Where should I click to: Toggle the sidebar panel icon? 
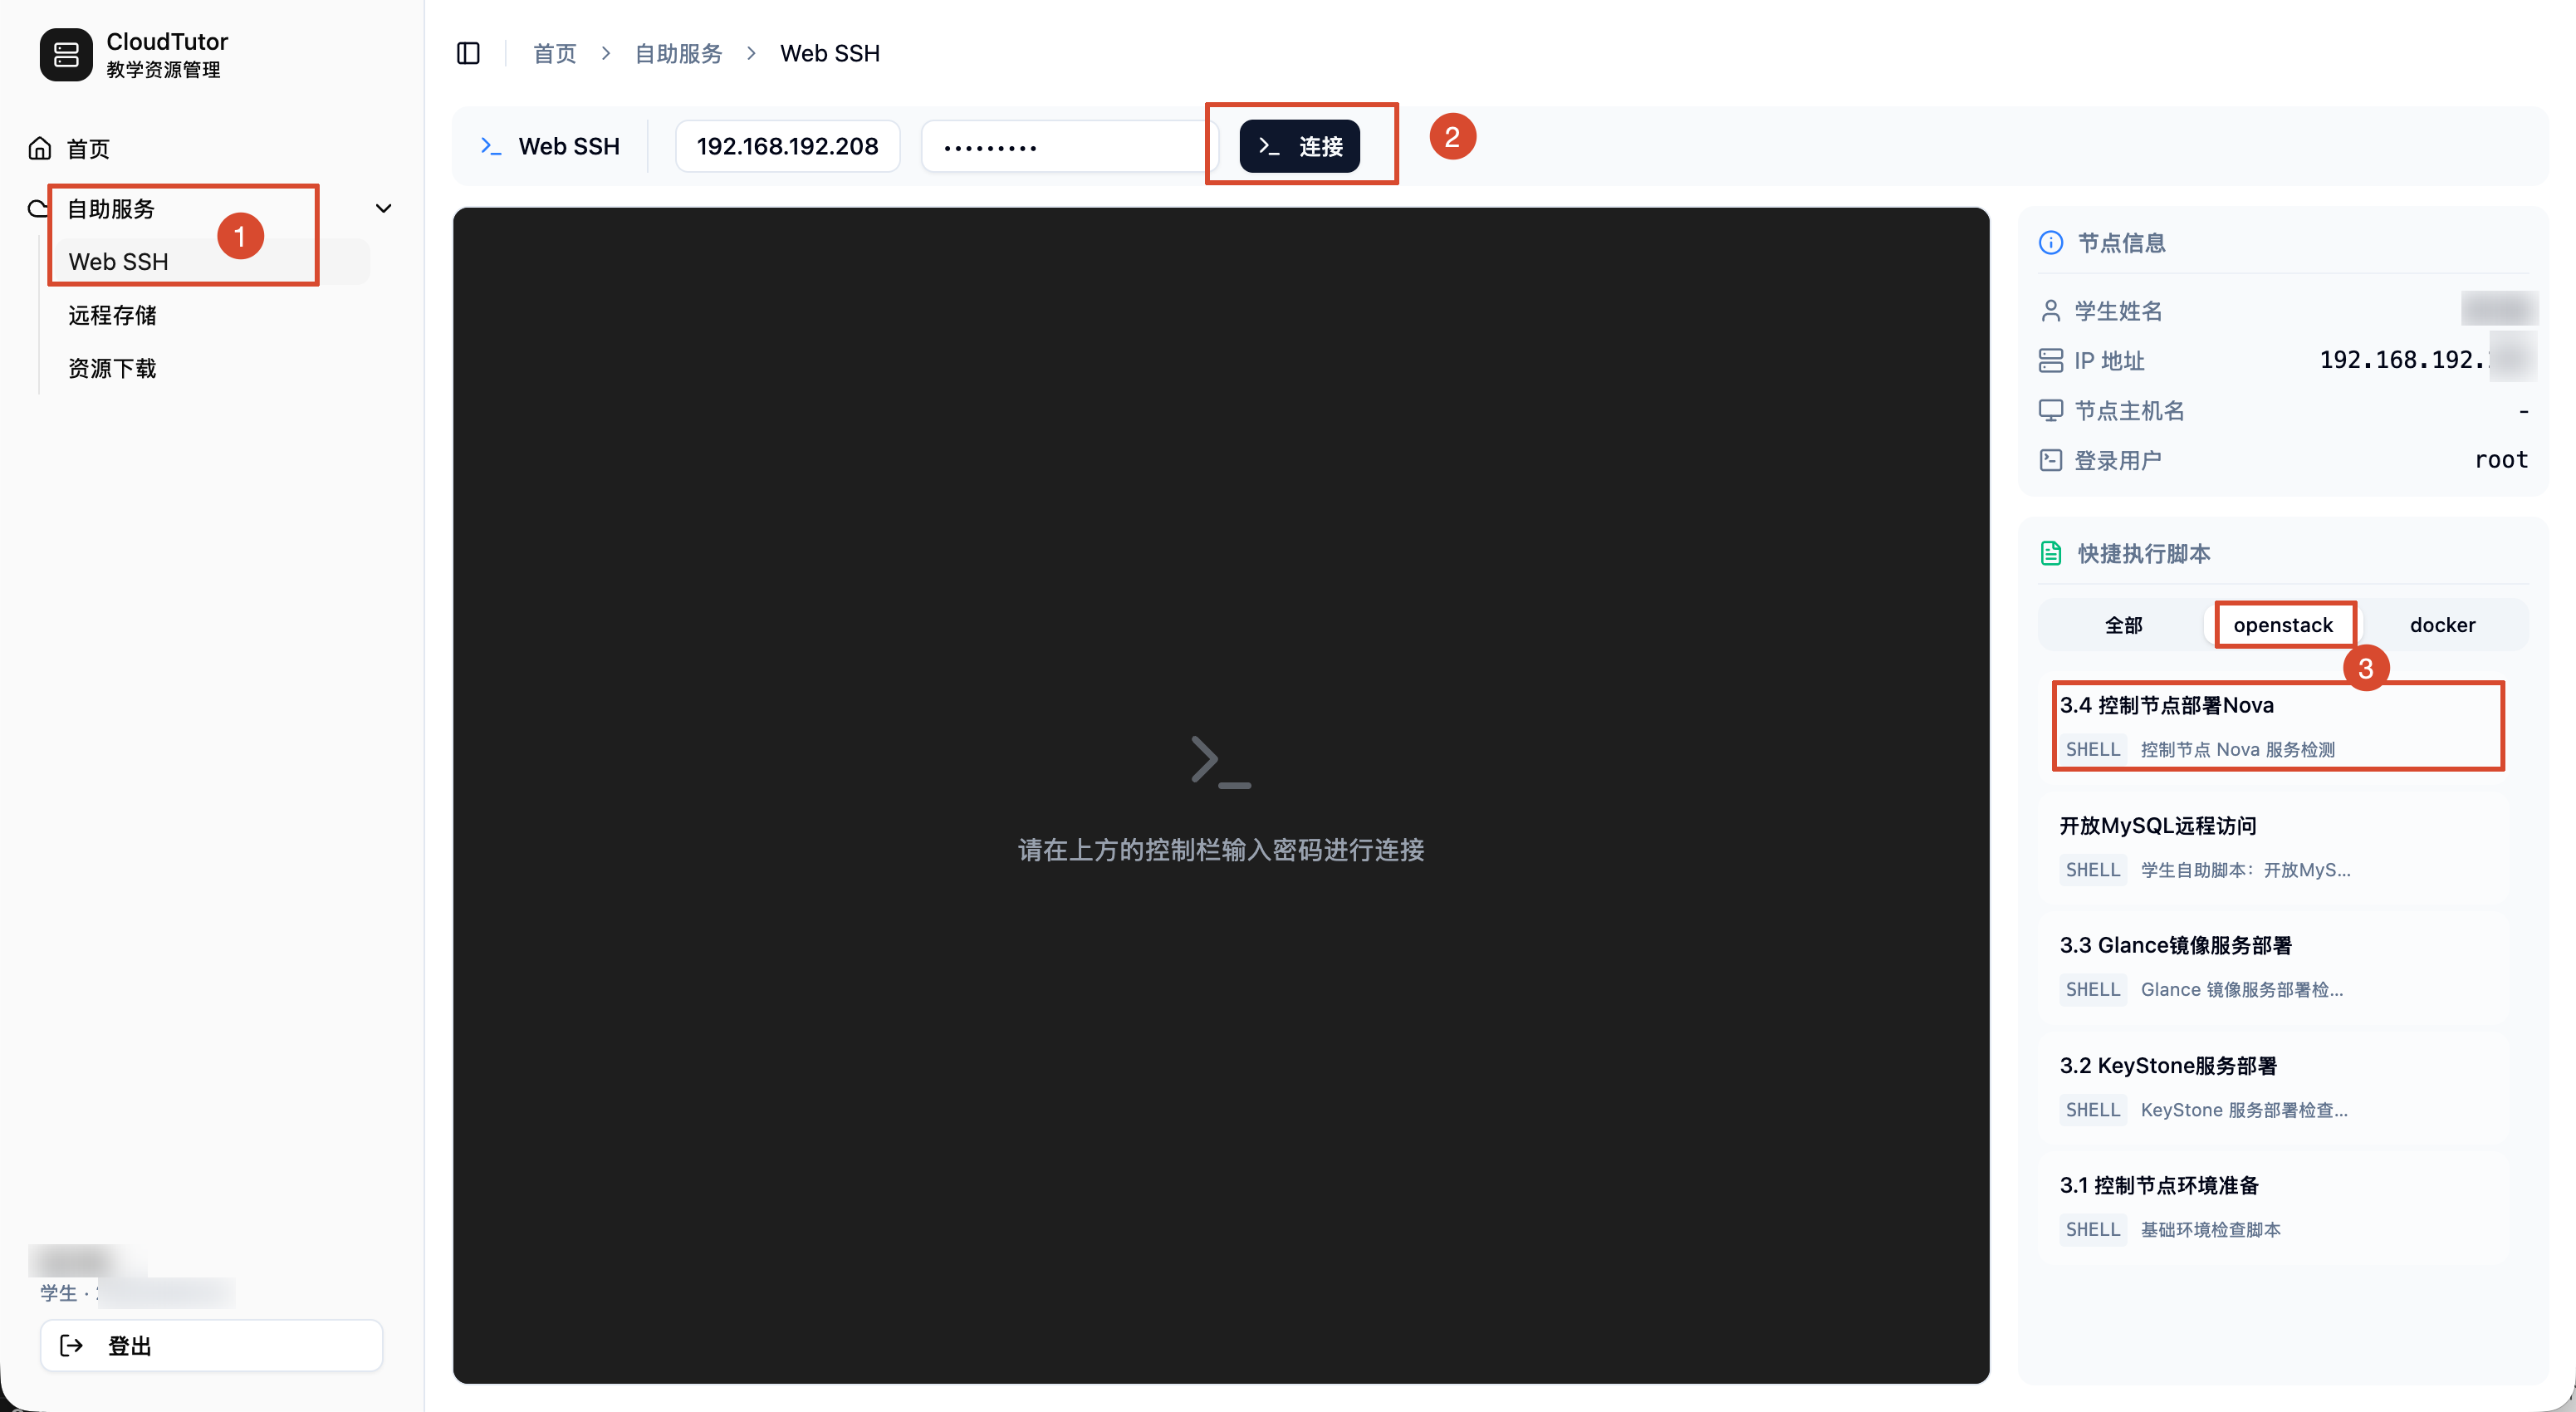pos(468,53)
